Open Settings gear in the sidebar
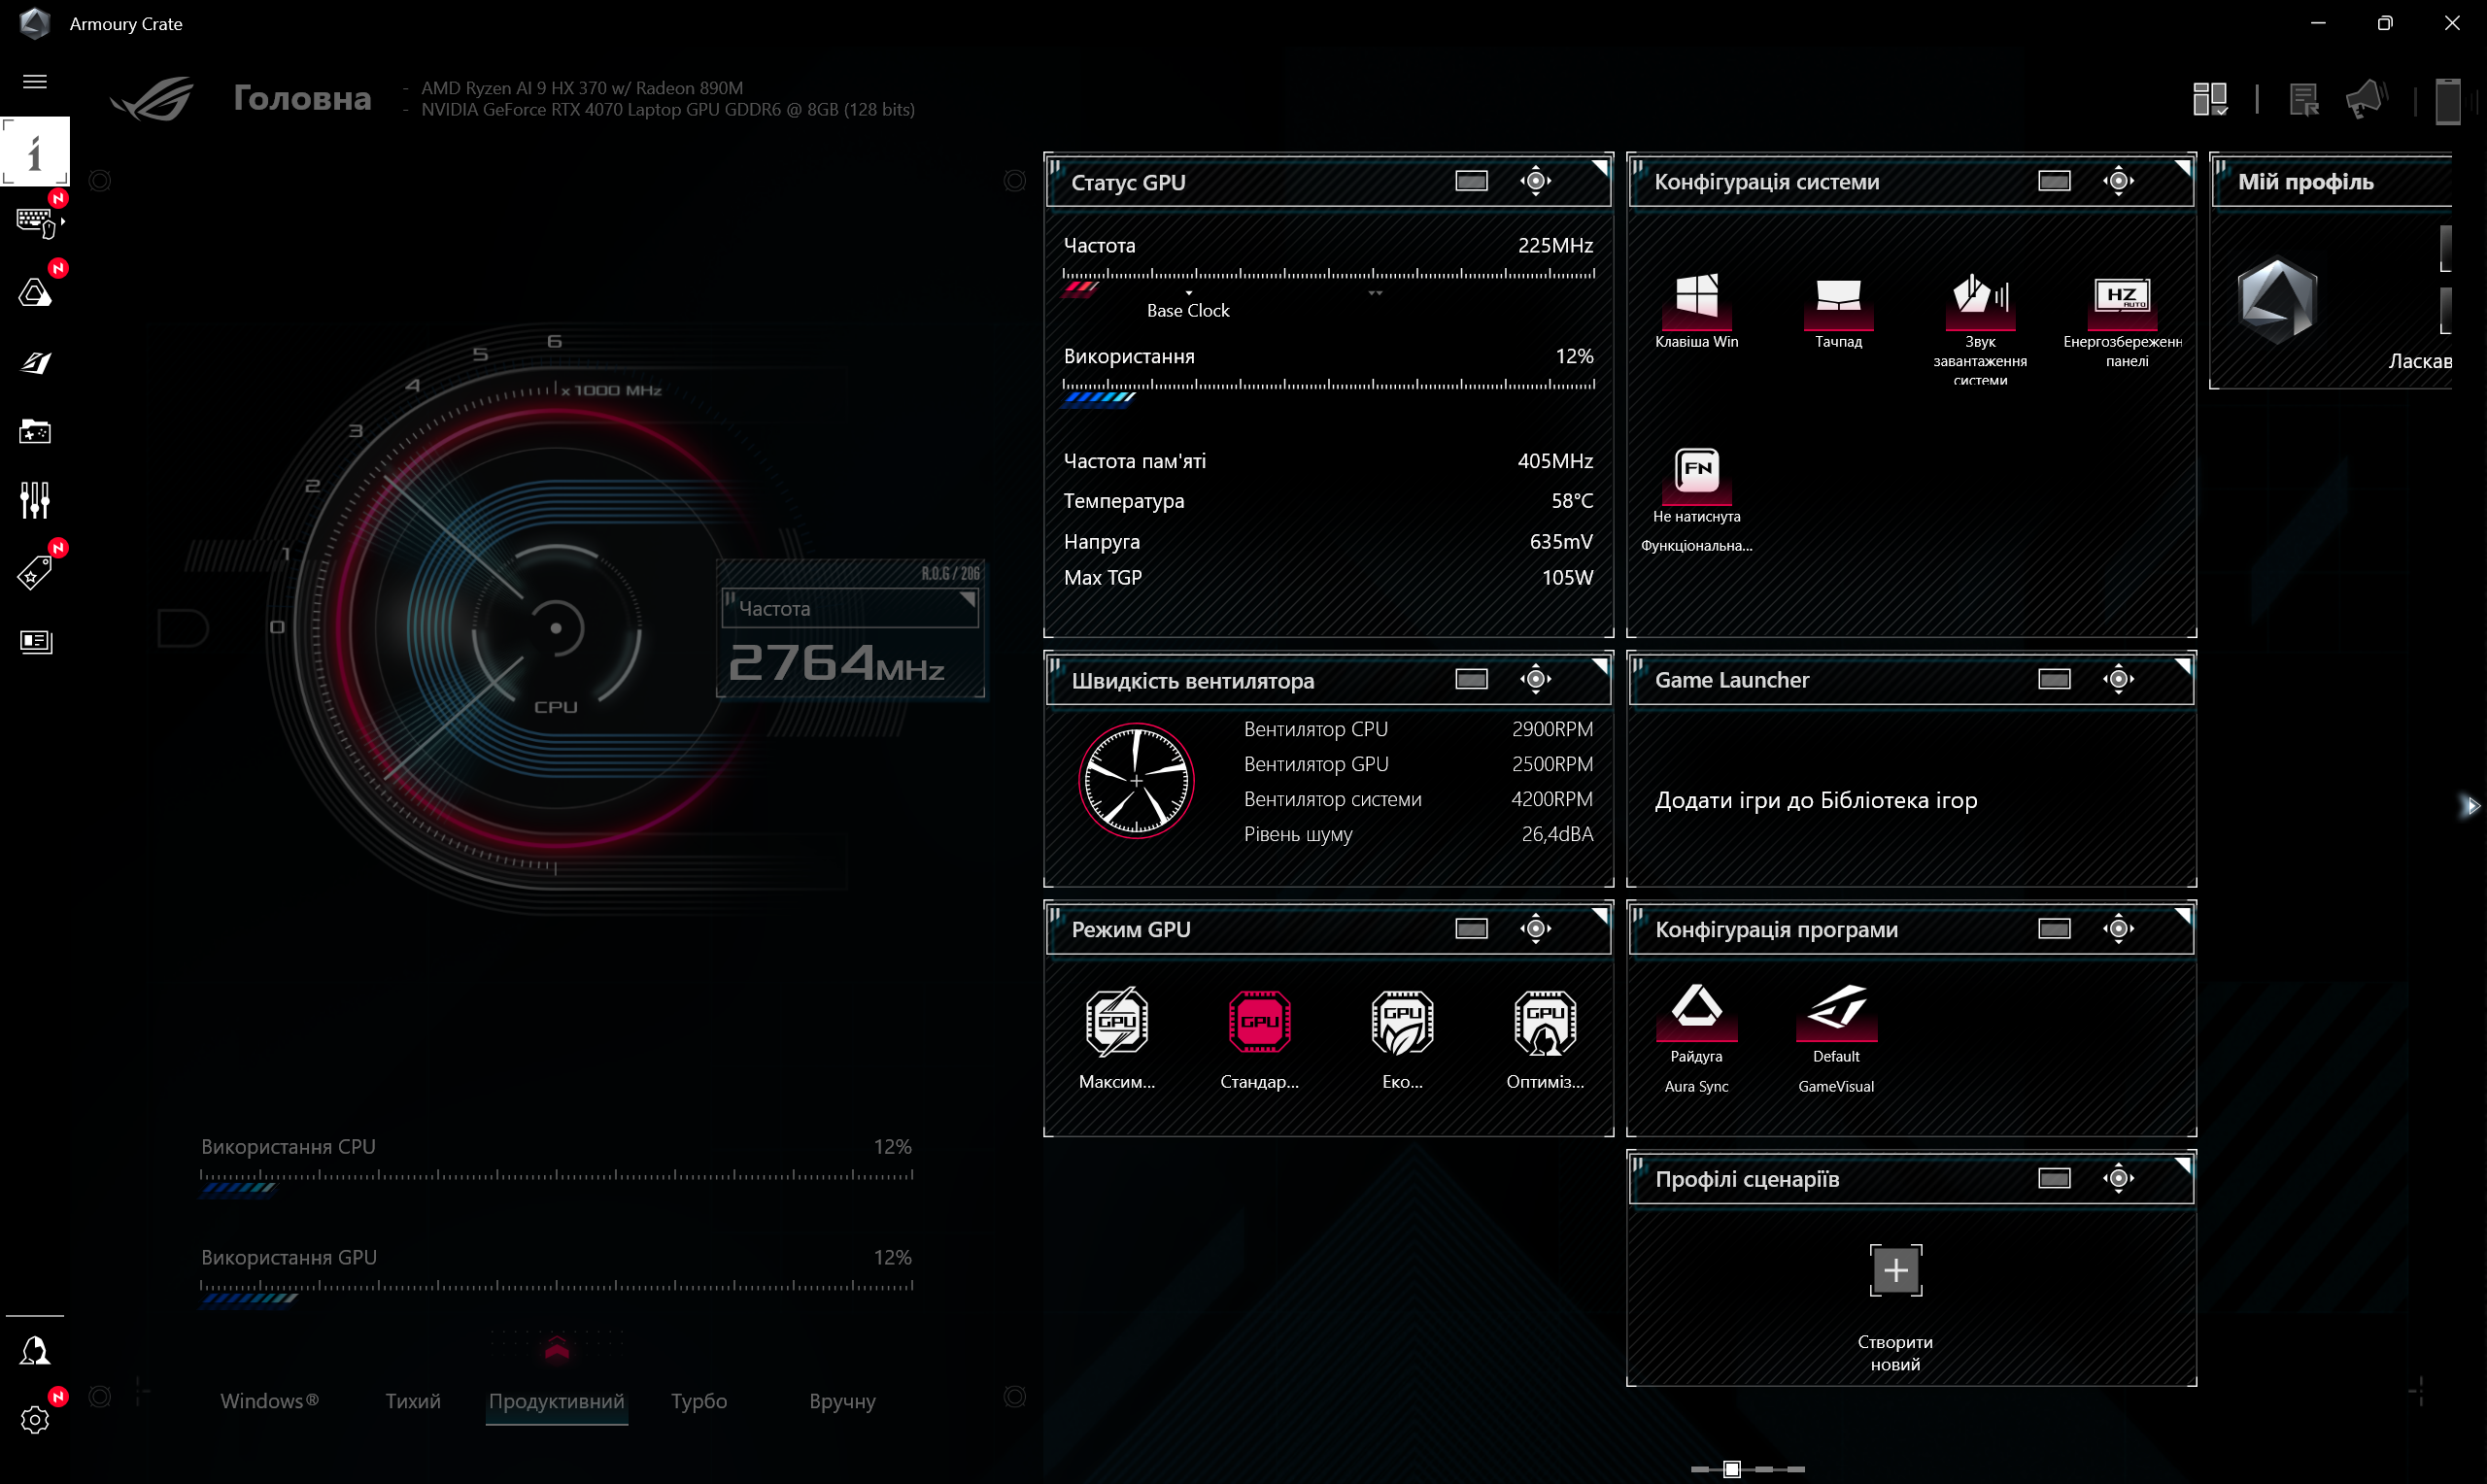The width and height of the screenshot is (2487, 1484). click(35, 1419)
